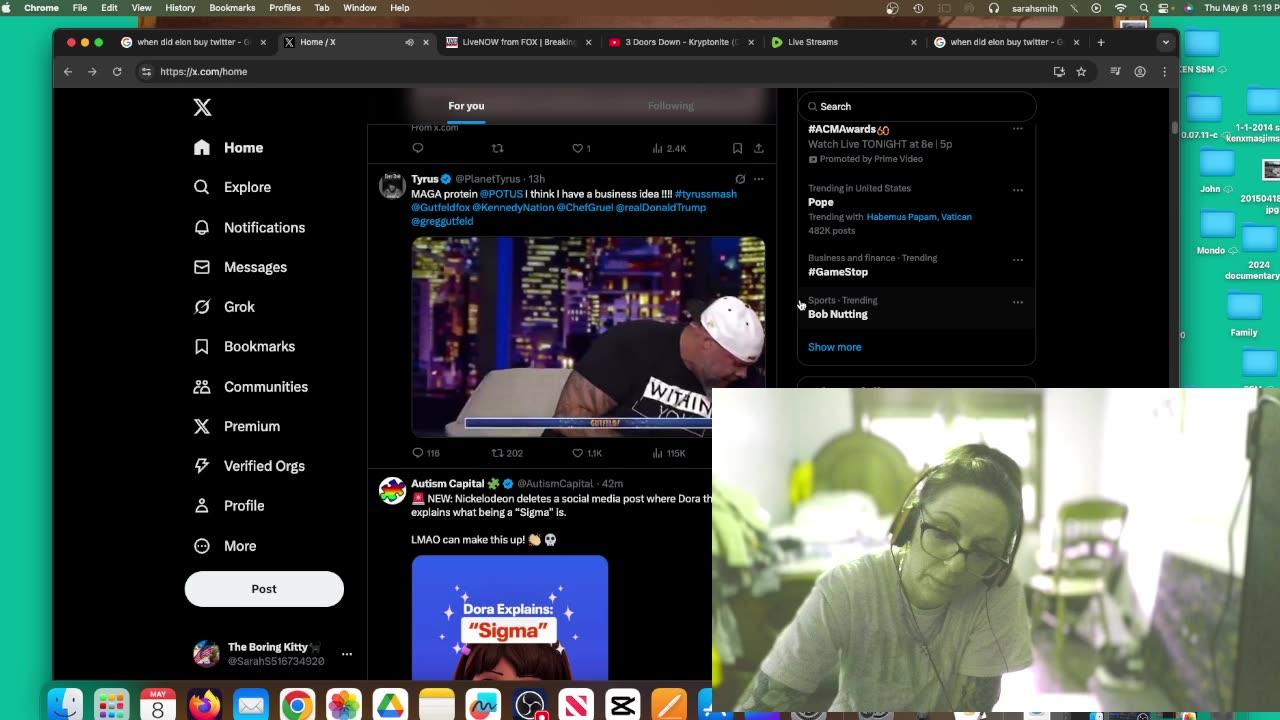Viewport: 1280px width, 720px height.
Task: Open Explore in X sidebar
Action: (233, 187)
